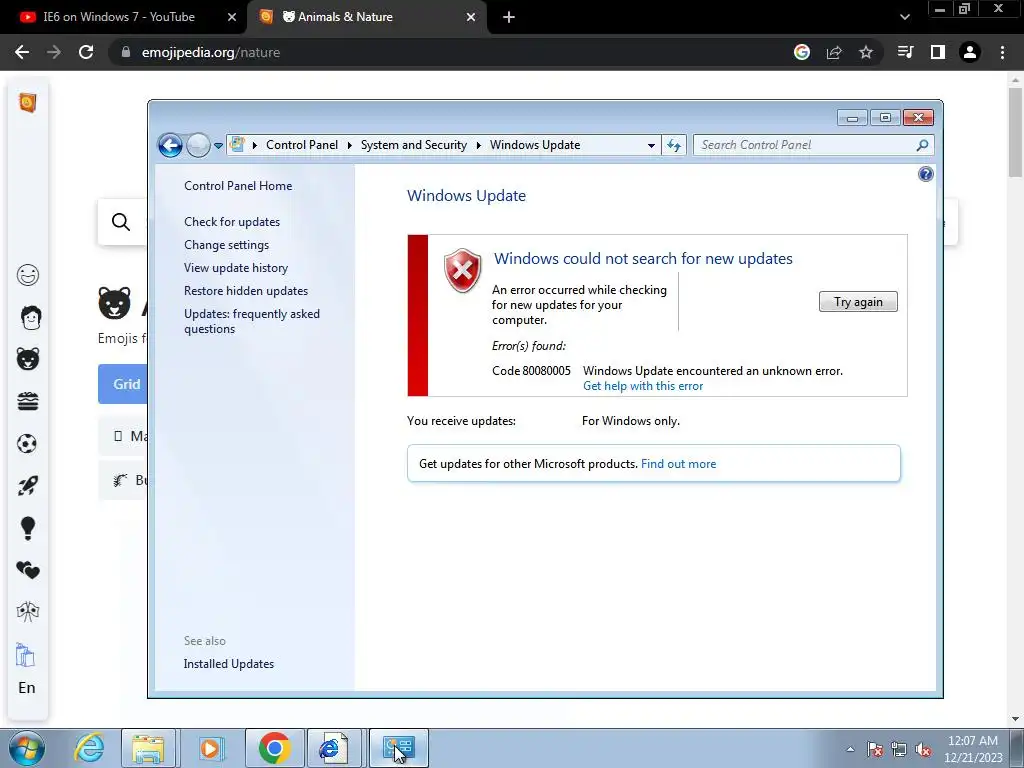This screenshot has height=768, width=1024.
Task: Open a new Chrome tab with plus button
Action: point(509,18)
